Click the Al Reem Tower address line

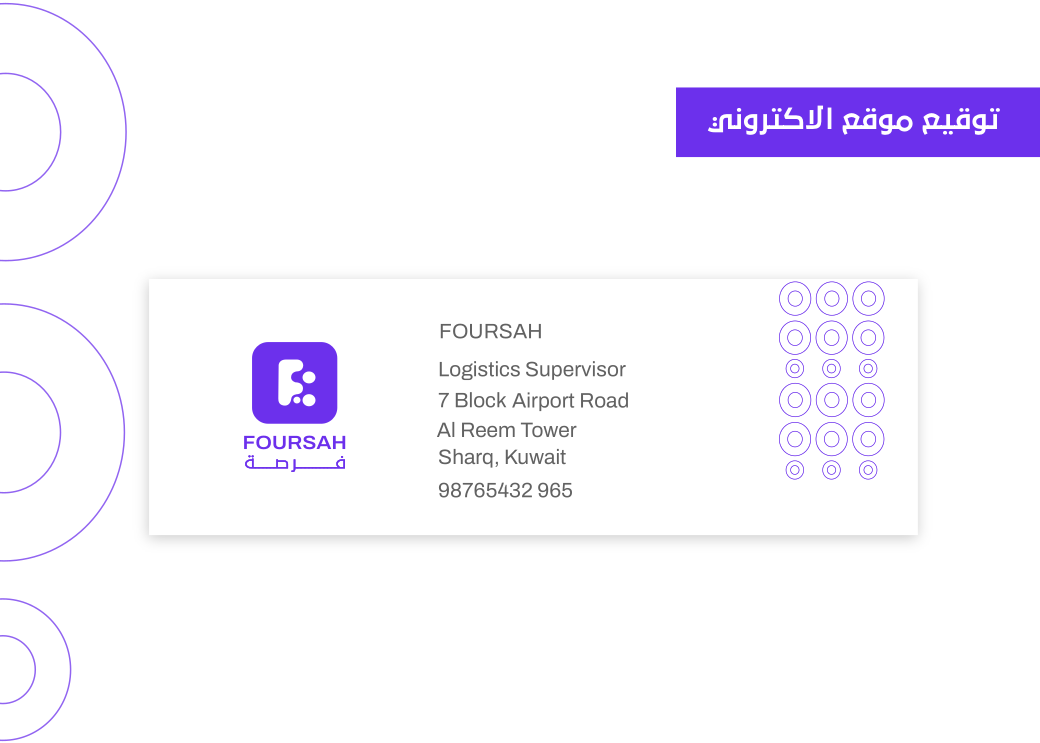point(507,430)
